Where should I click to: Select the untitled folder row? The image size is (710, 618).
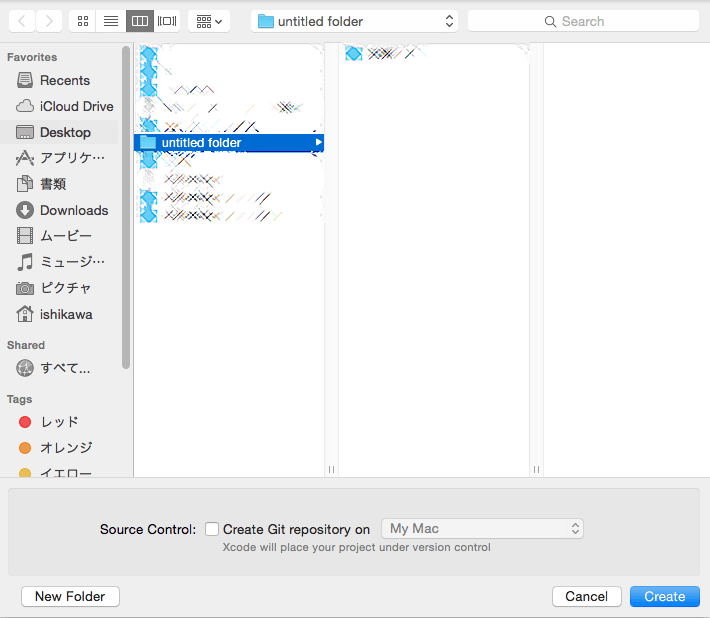click(x=229, y=143)
